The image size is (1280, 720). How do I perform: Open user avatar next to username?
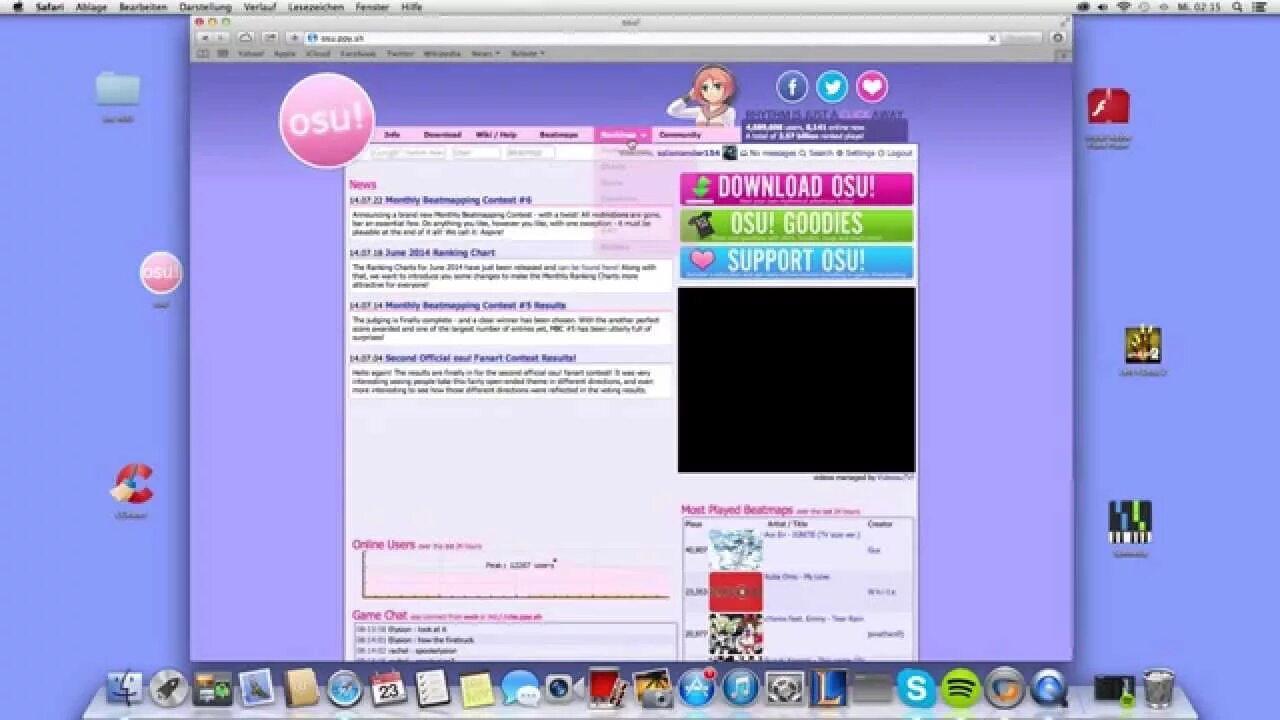pos(730,153)
